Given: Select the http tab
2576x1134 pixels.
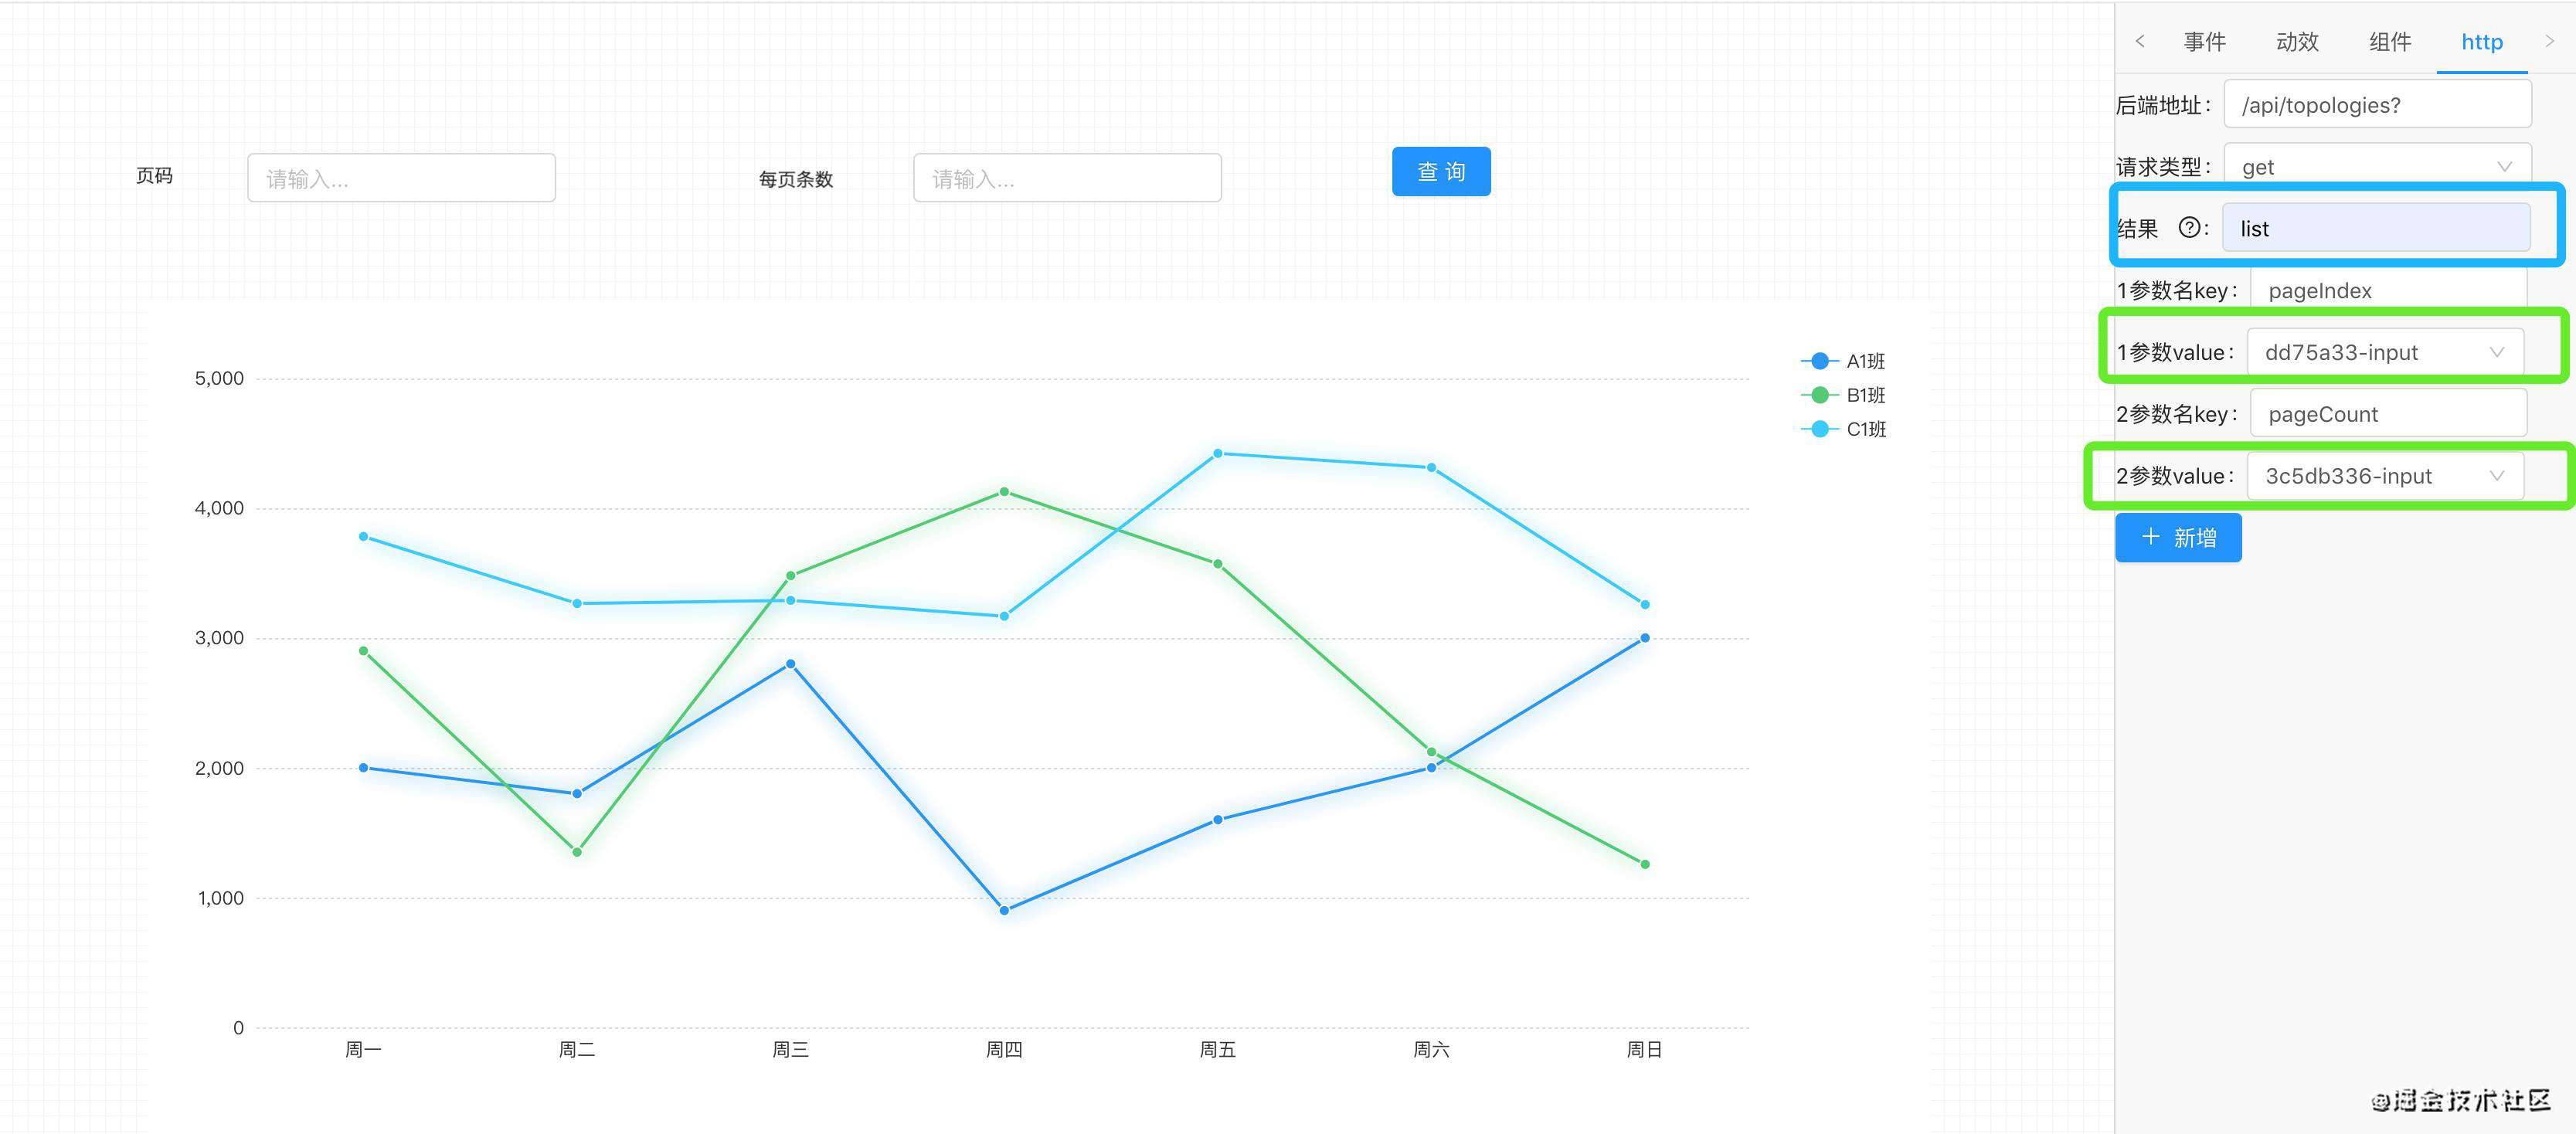Looking at the screenshot, I should pyautogui.click(x=2481, y=41).
